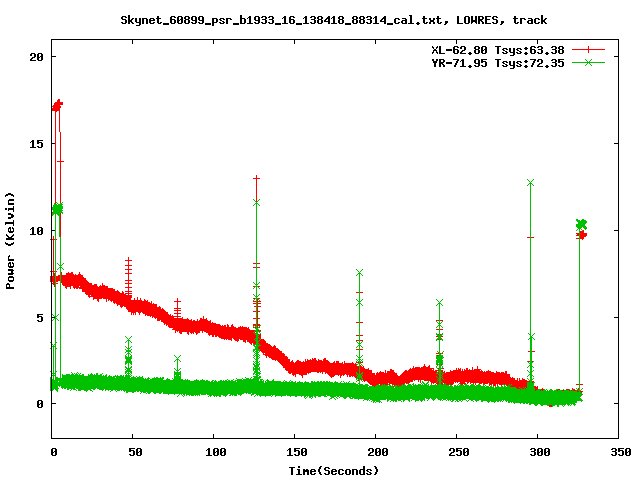Click the x-axis tick label 300
Image resolution: width=640 pixels, height=480 pixels.
click(540, 452)
